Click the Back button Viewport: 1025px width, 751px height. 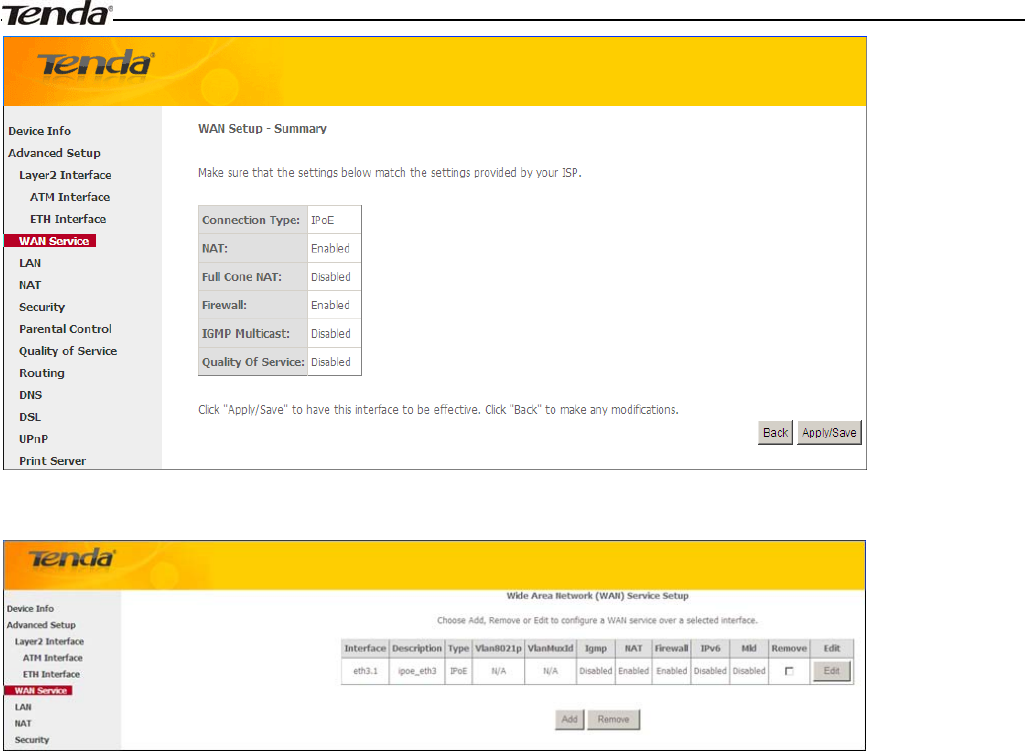(775, 433)
